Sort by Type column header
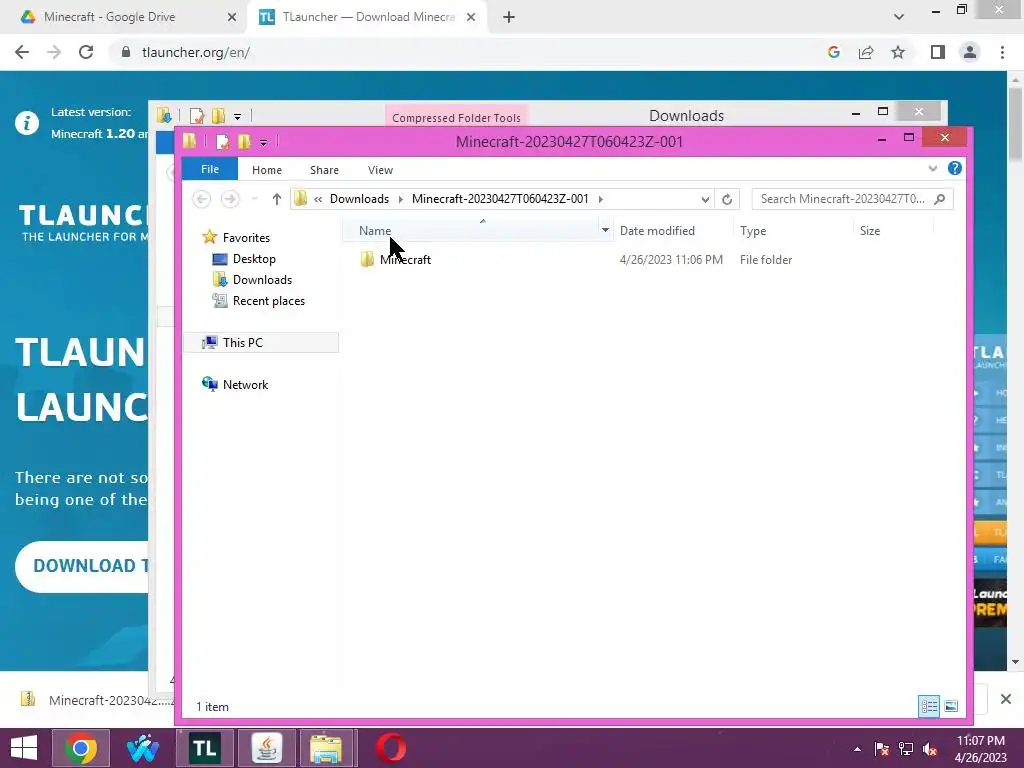This screenshot has width=1024, height=768. point(753,231)
